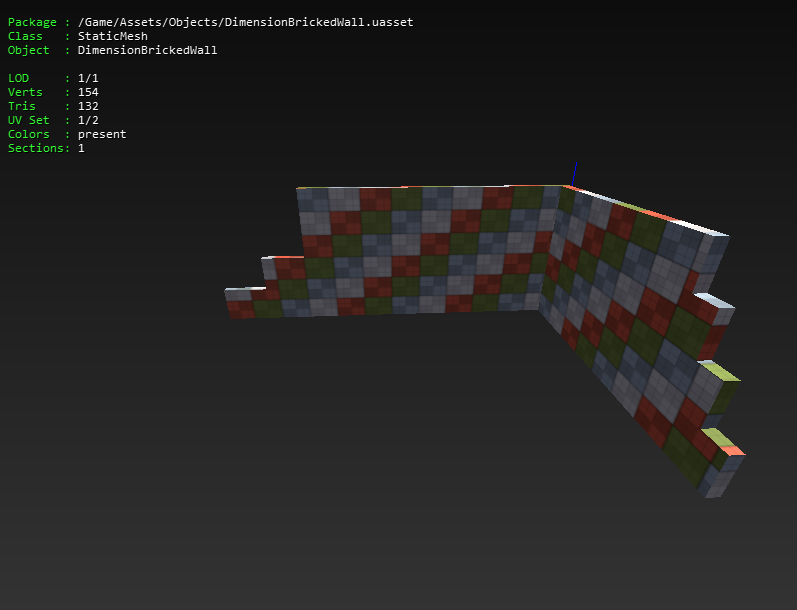Click the Colors present value
797x610 pixels.
pyautogui.click(x=102, y=134)
